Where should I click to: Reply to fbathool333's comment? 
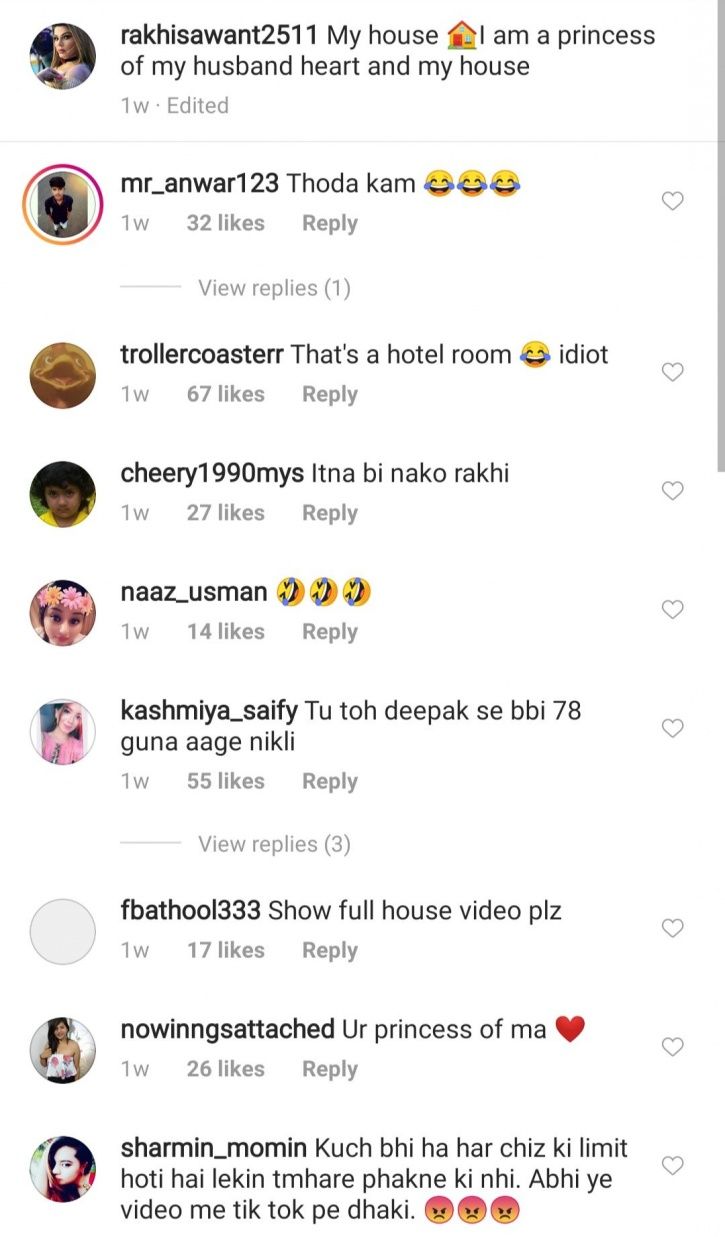click(330, 950)
